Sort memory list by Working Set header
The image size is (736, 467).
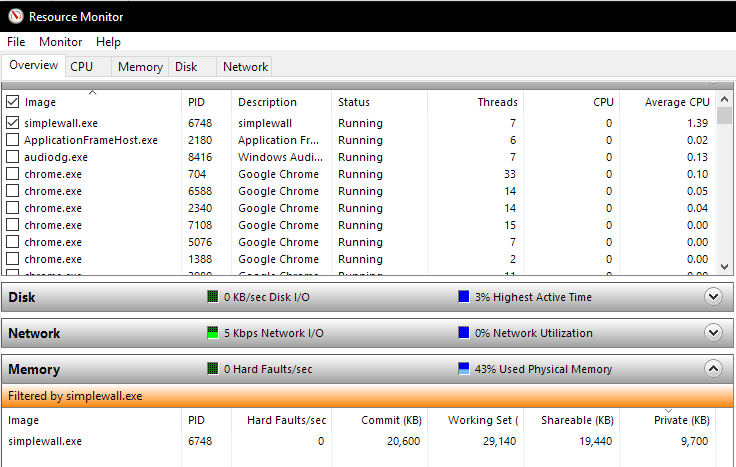tap(483, 420)
